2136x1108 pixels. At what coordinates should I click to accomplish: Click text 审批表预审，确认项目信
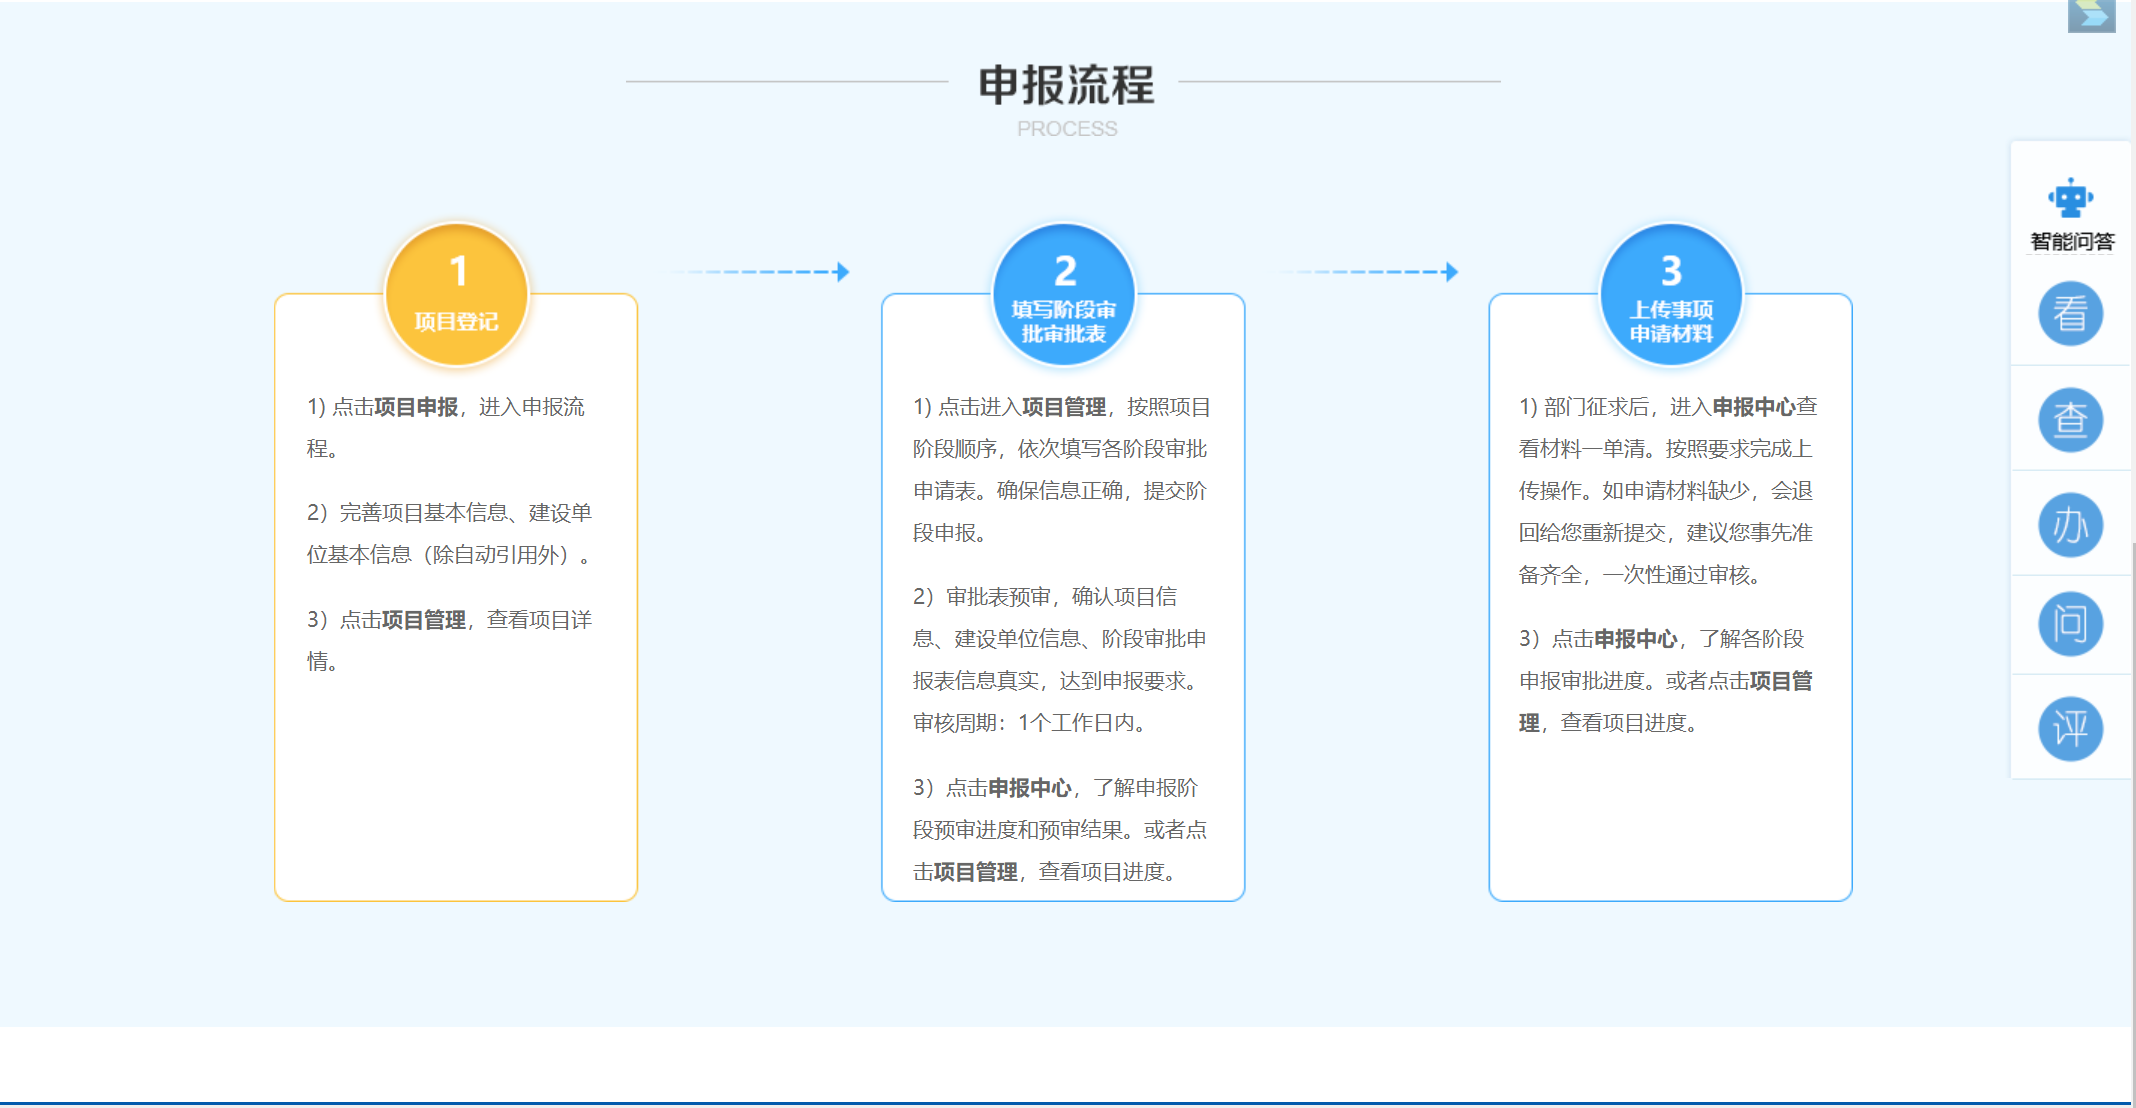(x=1061, y=597)
